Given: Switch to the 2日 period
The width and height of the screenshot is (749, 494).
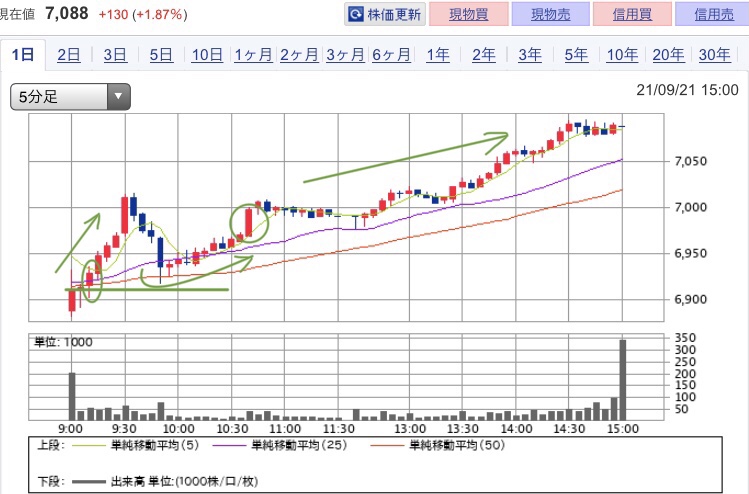Looking at the screenshot, I should point(69,55).
